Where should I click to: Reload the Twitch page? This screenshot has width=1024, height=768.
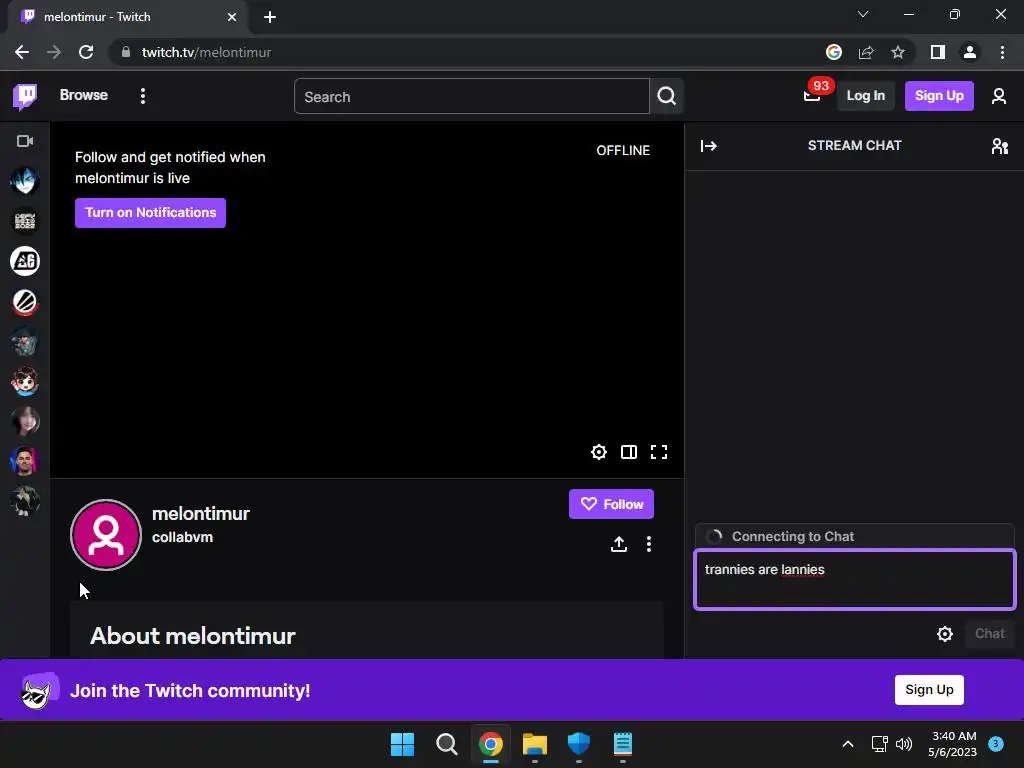[86, 52]
